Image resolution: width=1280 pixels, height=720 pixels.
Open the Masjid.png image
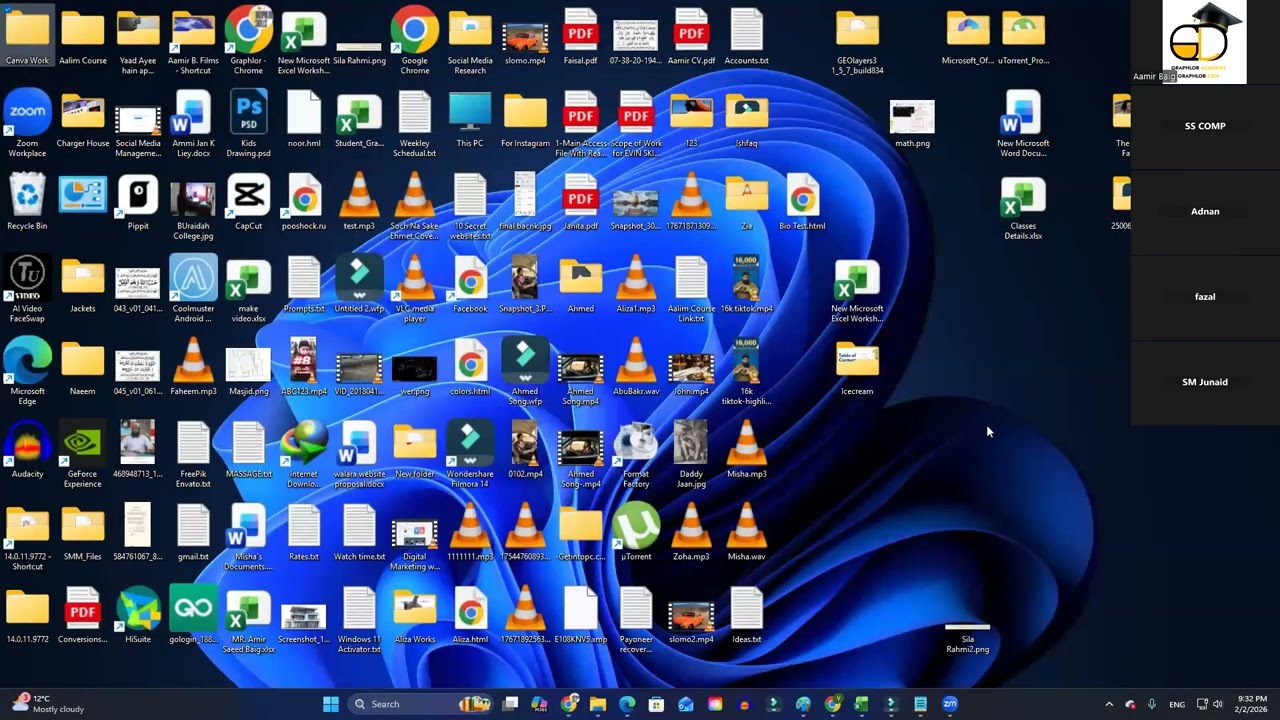pyautogui.click(x=248, y=369)
